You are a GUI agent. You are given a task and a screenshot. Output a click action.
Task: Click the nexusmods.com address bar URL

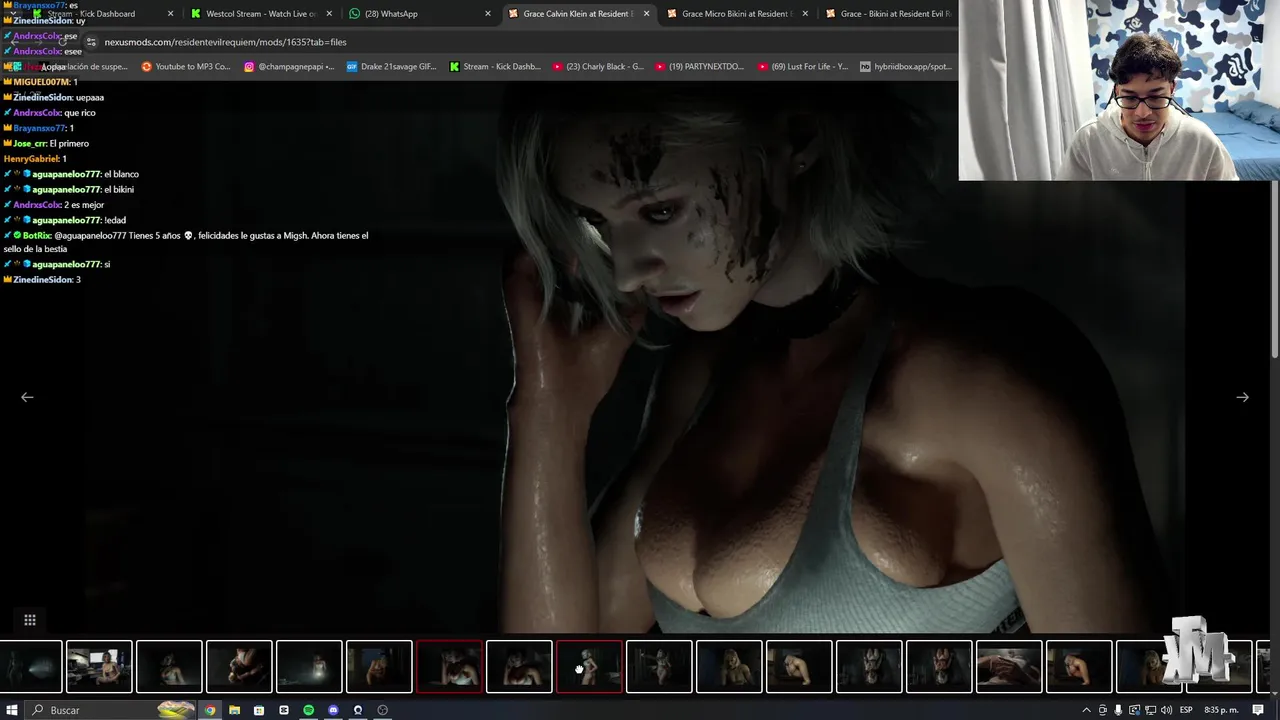click(x=226, y=42)
